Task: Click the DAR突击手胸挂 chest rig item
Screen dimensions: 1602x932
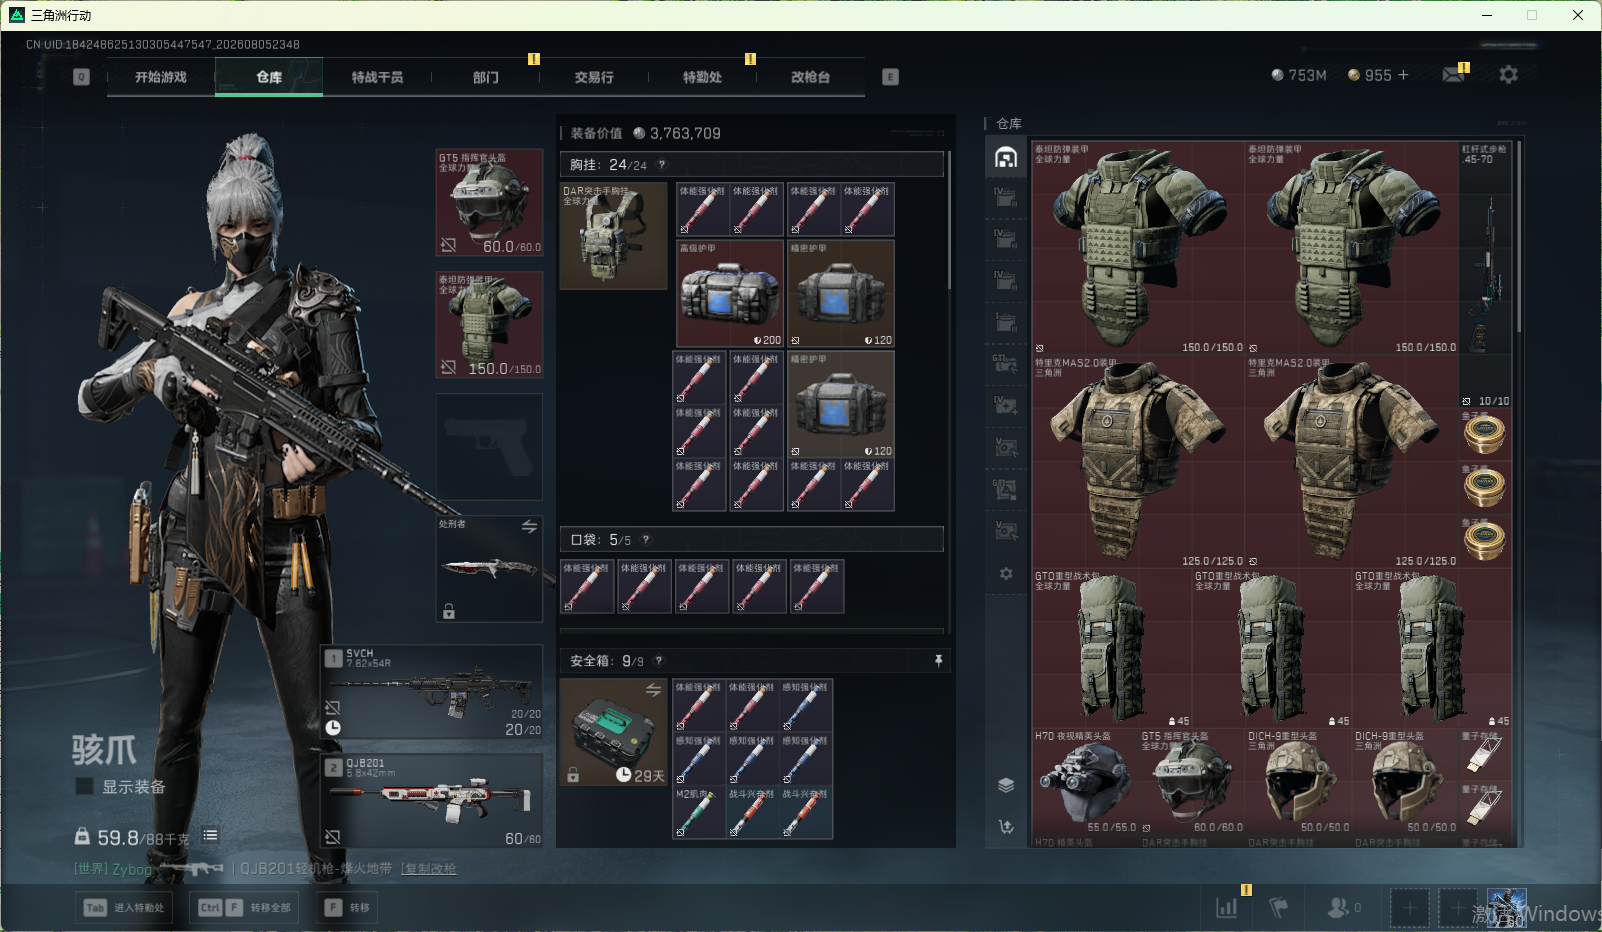Action: [613, 236]
